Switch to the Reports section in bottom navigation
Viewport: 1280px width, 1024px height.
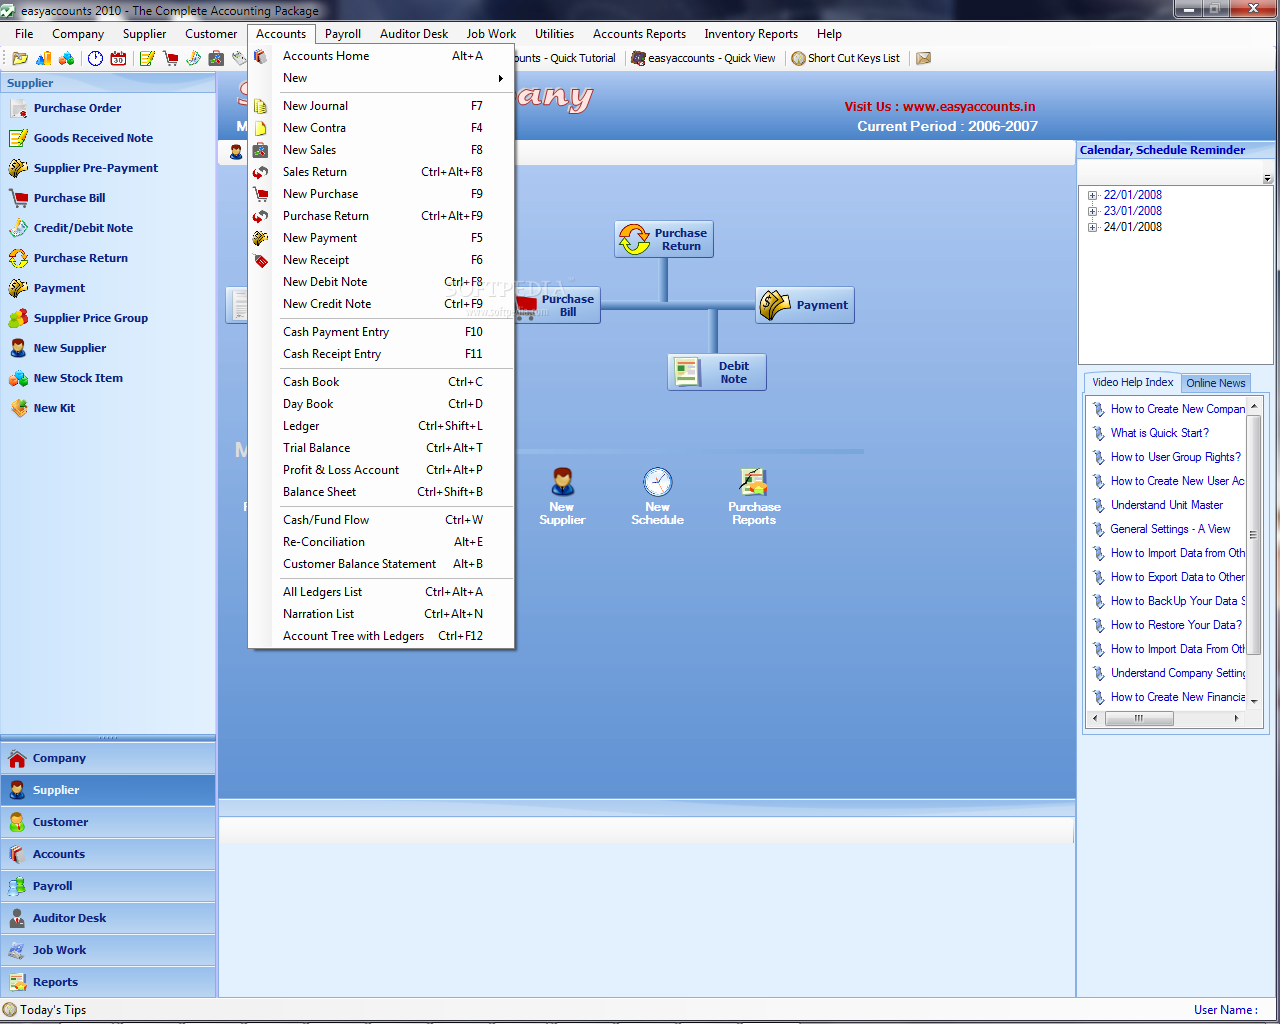coord(108,982)
